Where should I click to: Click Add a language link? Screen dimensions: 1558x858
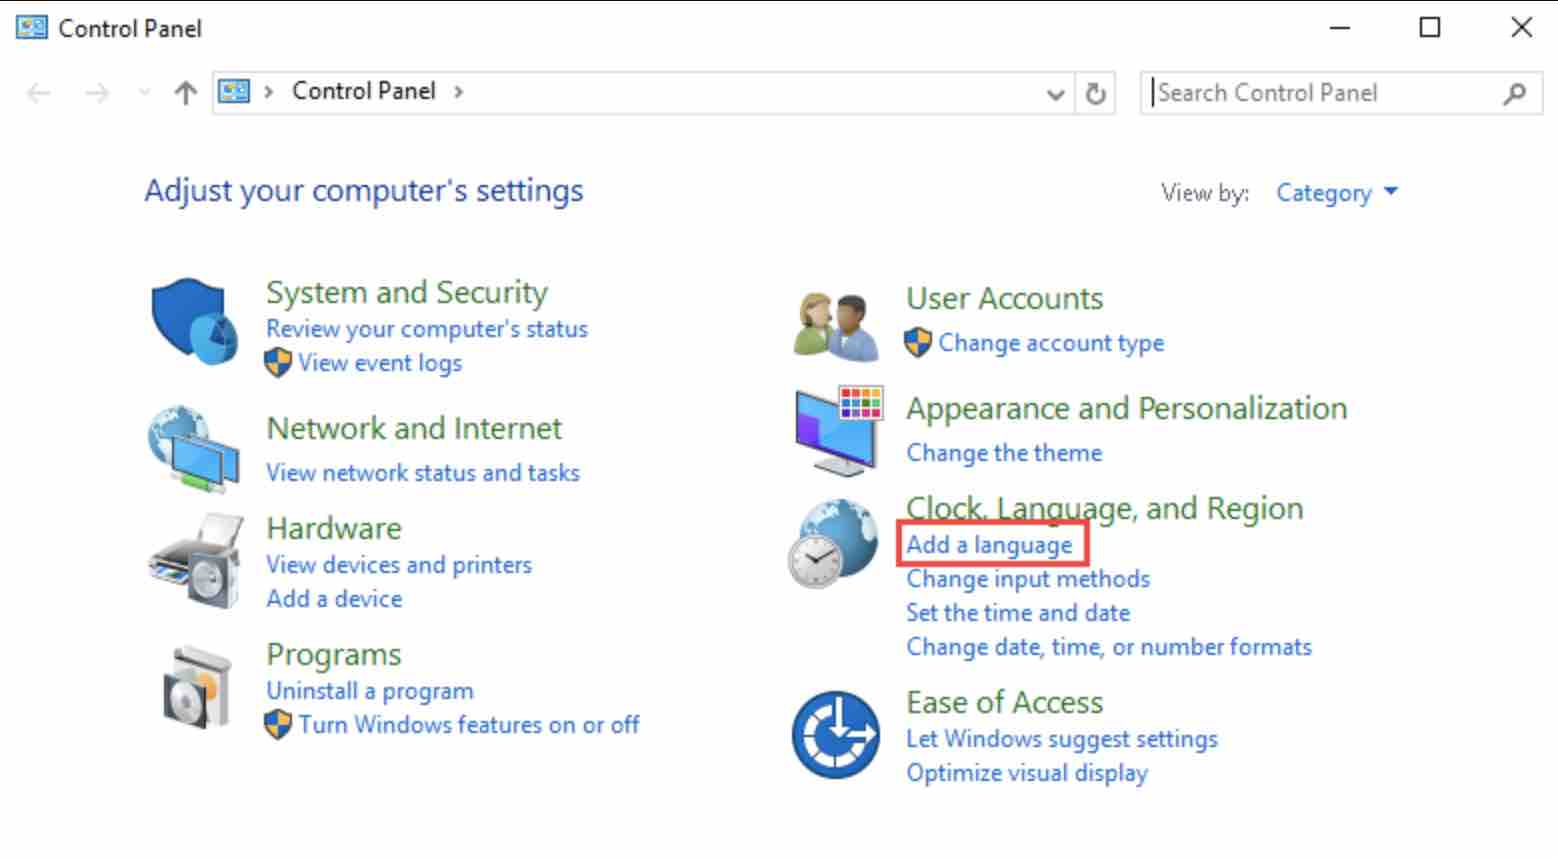coord(990,545)
